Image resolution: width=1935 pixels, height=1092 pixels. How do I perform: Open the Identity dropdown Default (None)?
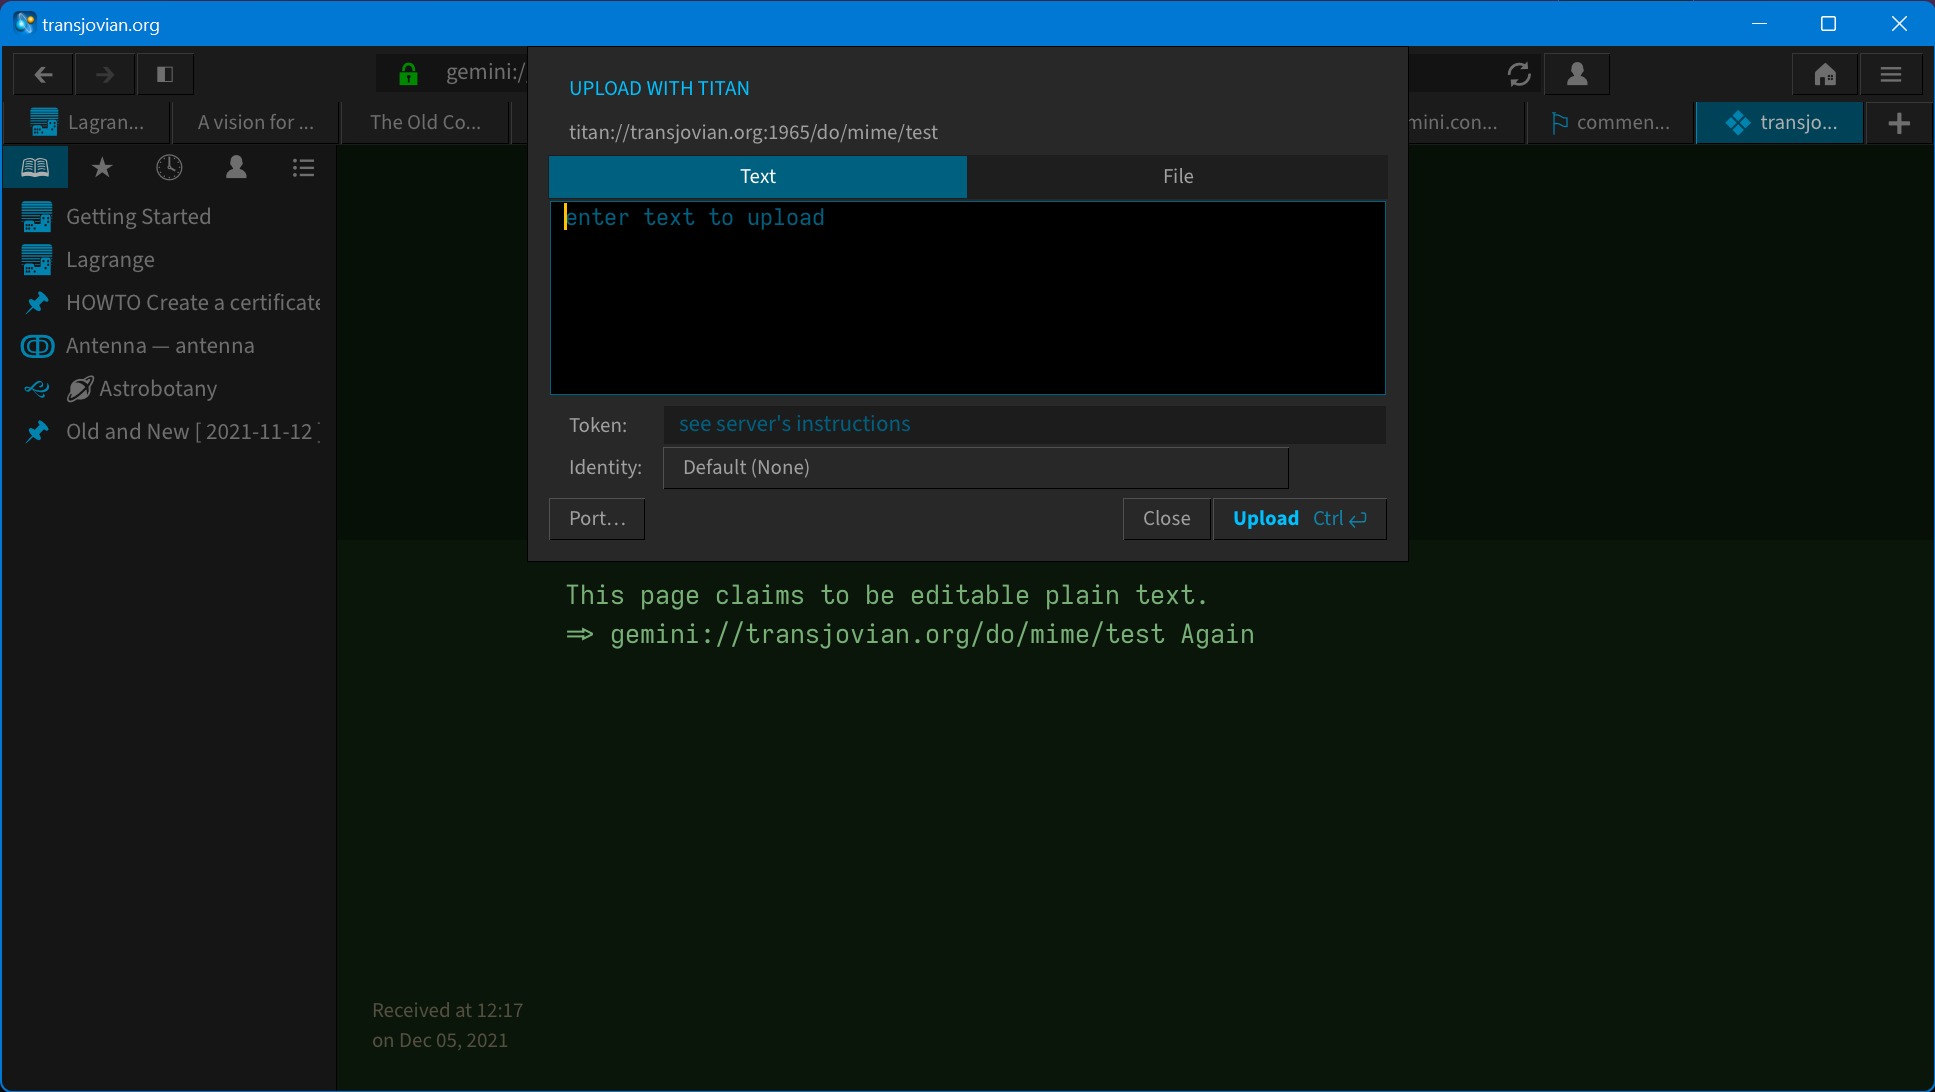pyautogui.click(x=975, y=468)
